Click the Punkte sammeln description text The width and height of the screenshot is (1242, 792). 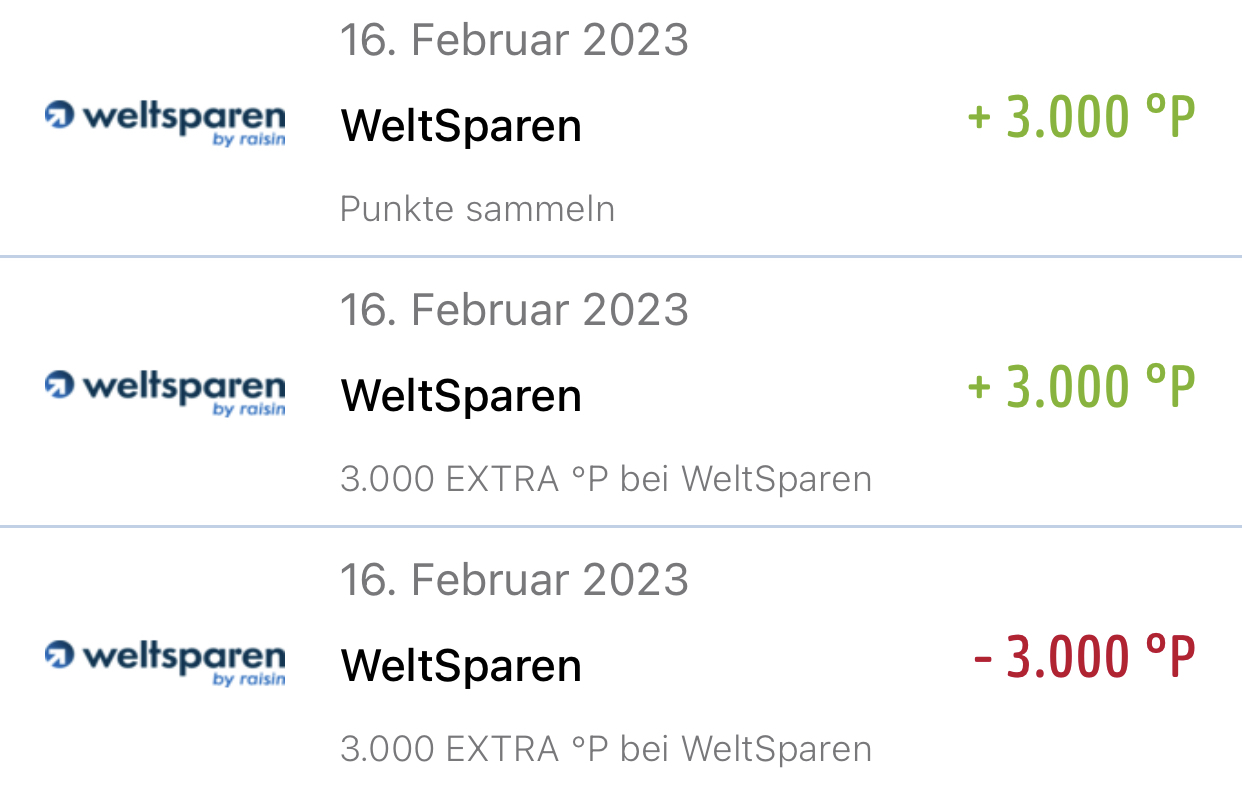477,209
